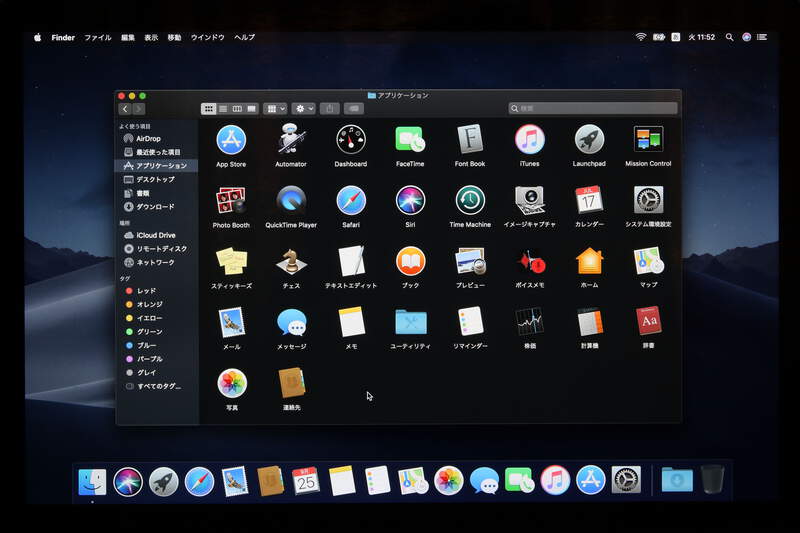Open the 編集 menu in the menu bar

click(128, 37)
